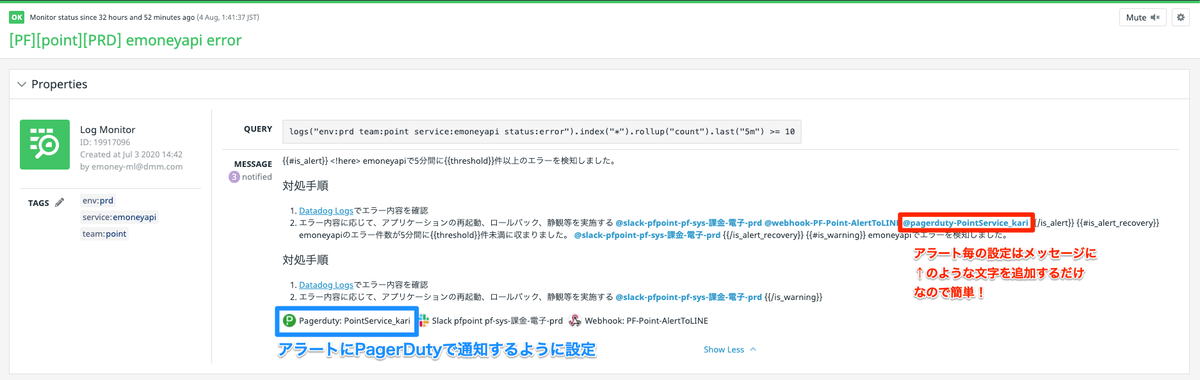Click the Webhook logo icon
The width and height of the screenshot is (1200, 380).
coord(574,320)
